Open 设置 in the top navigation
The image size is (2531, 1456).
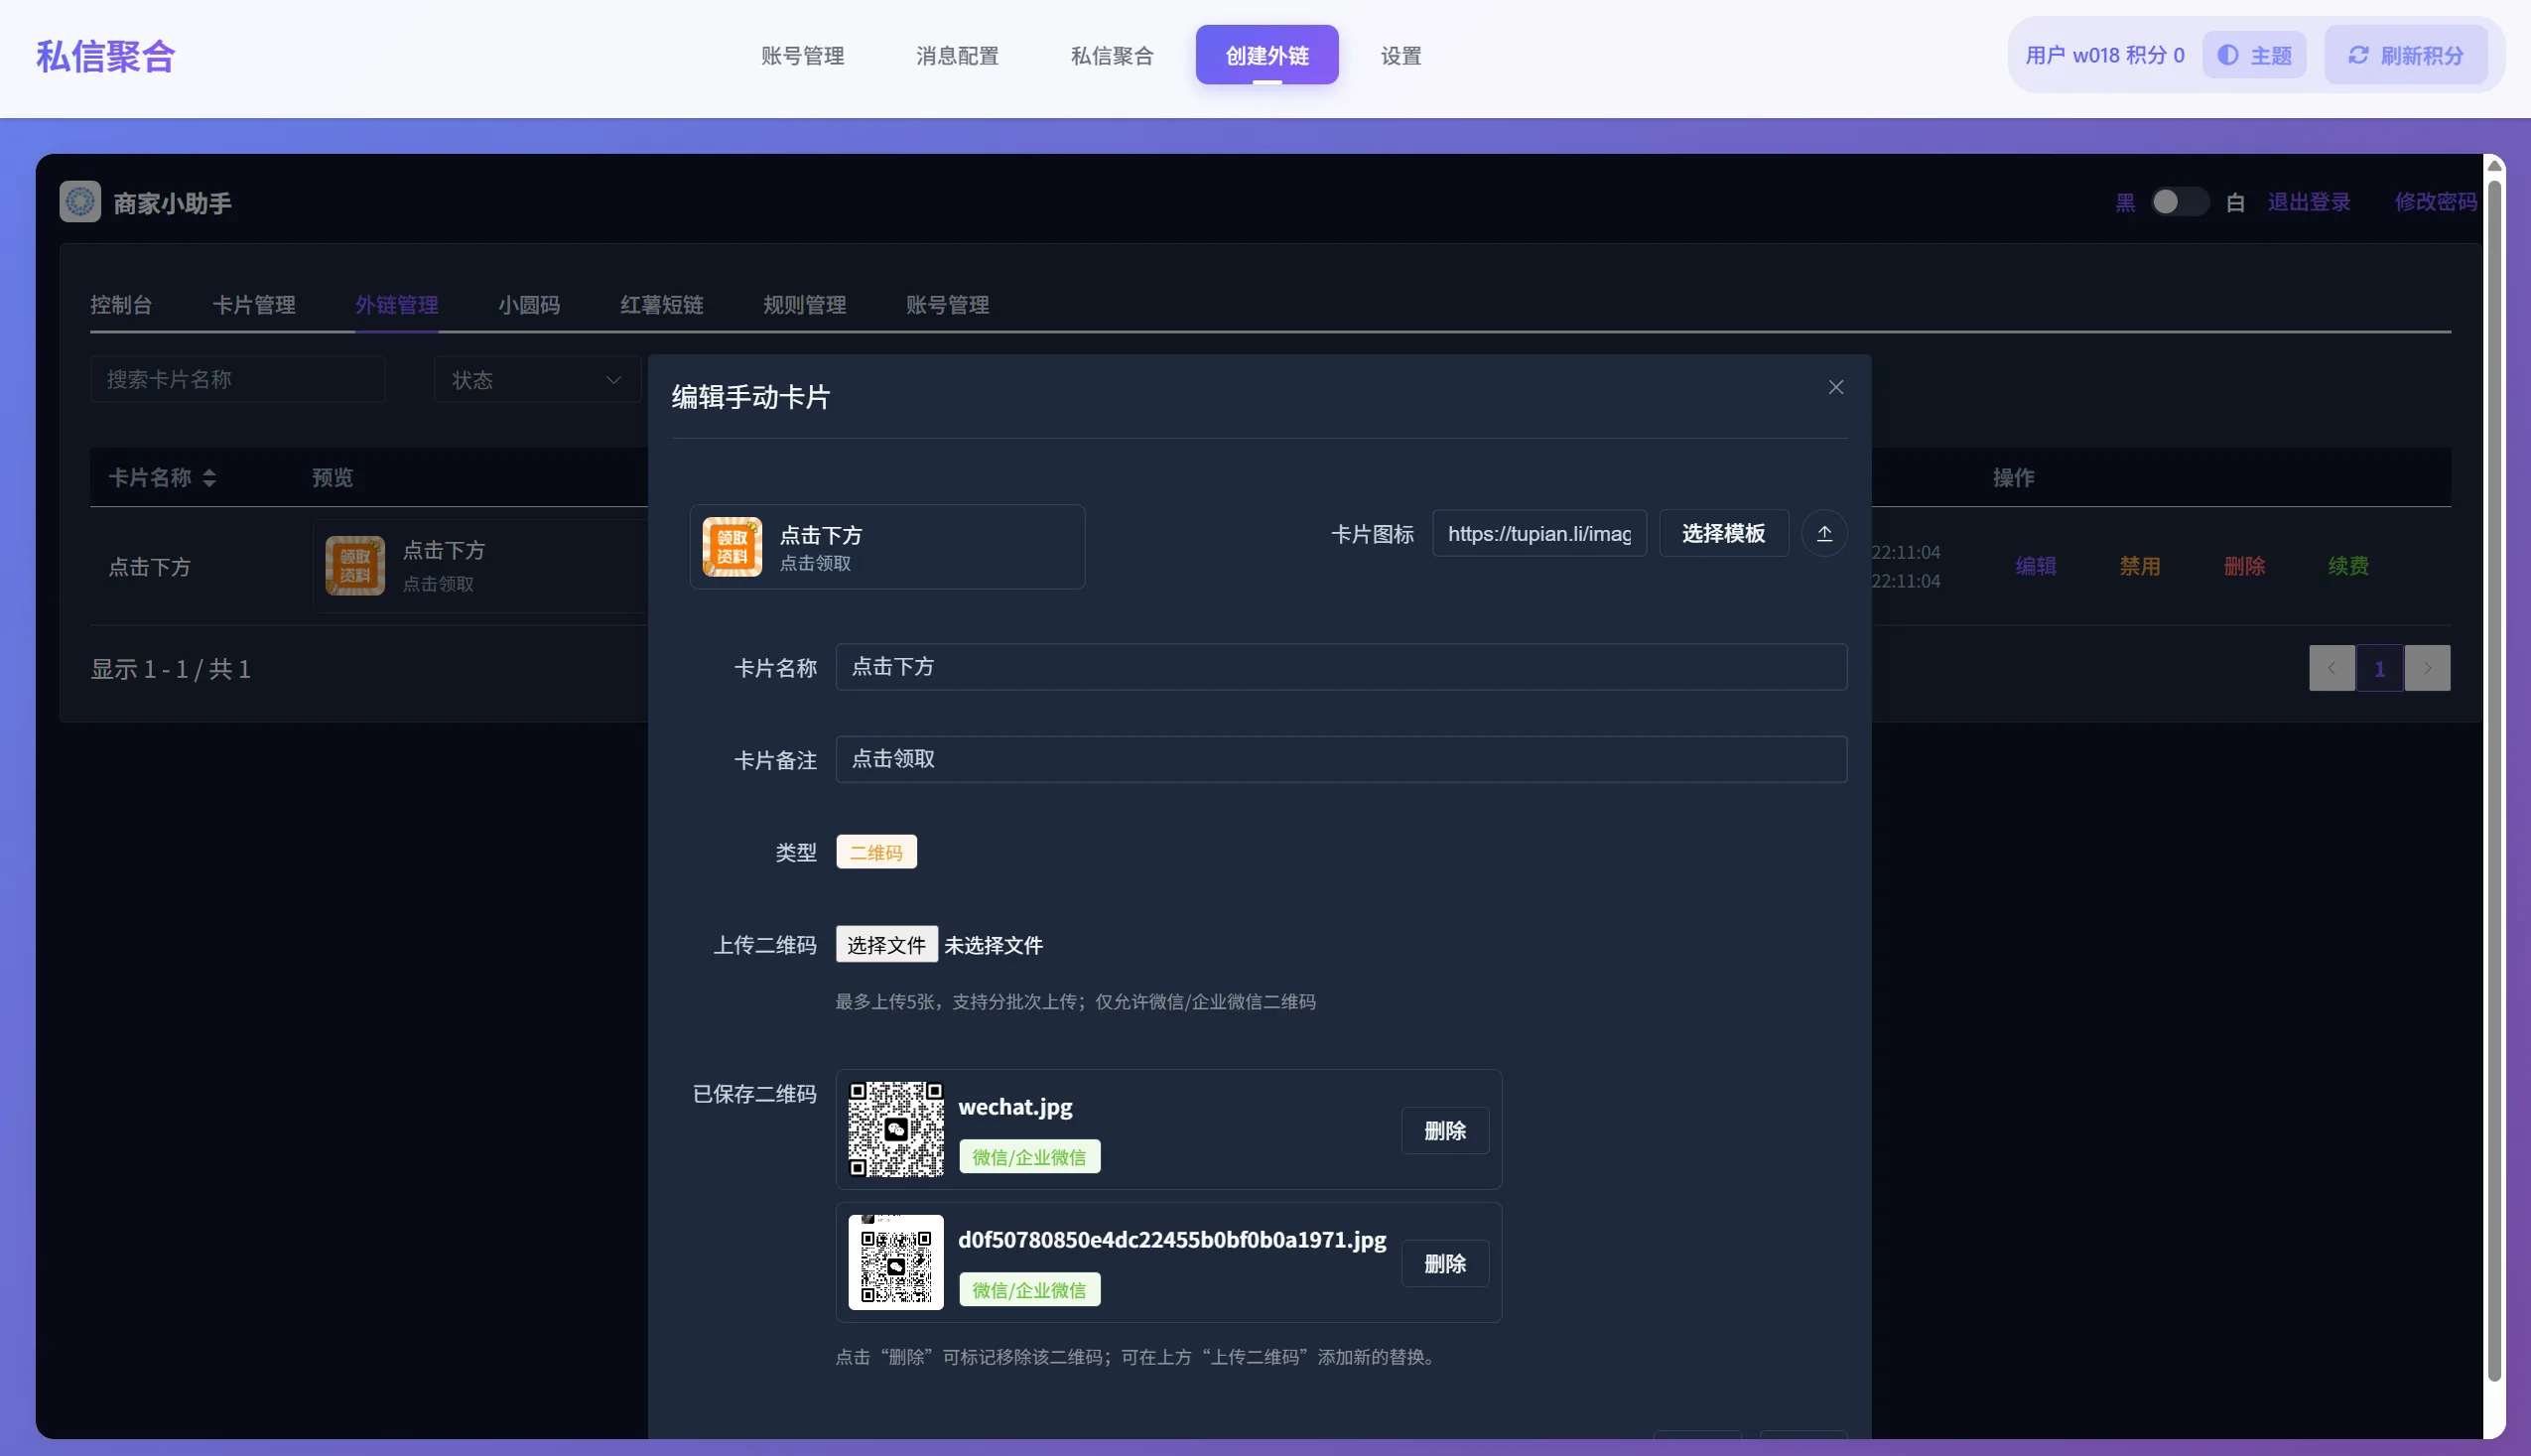pyautogui.click(x=1399, y=56)
